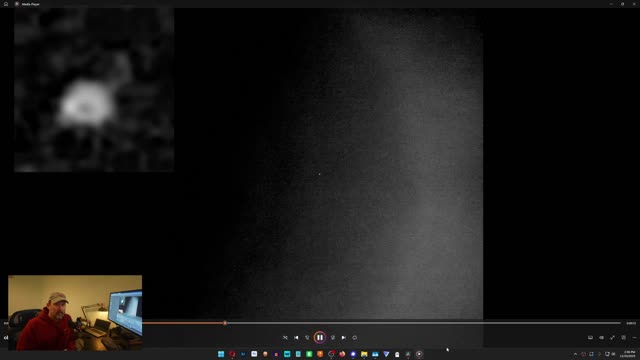The width and height of the screenshot is (640, 360).
Task: Click the video's total duration label
Action: (x=631, y=323)
